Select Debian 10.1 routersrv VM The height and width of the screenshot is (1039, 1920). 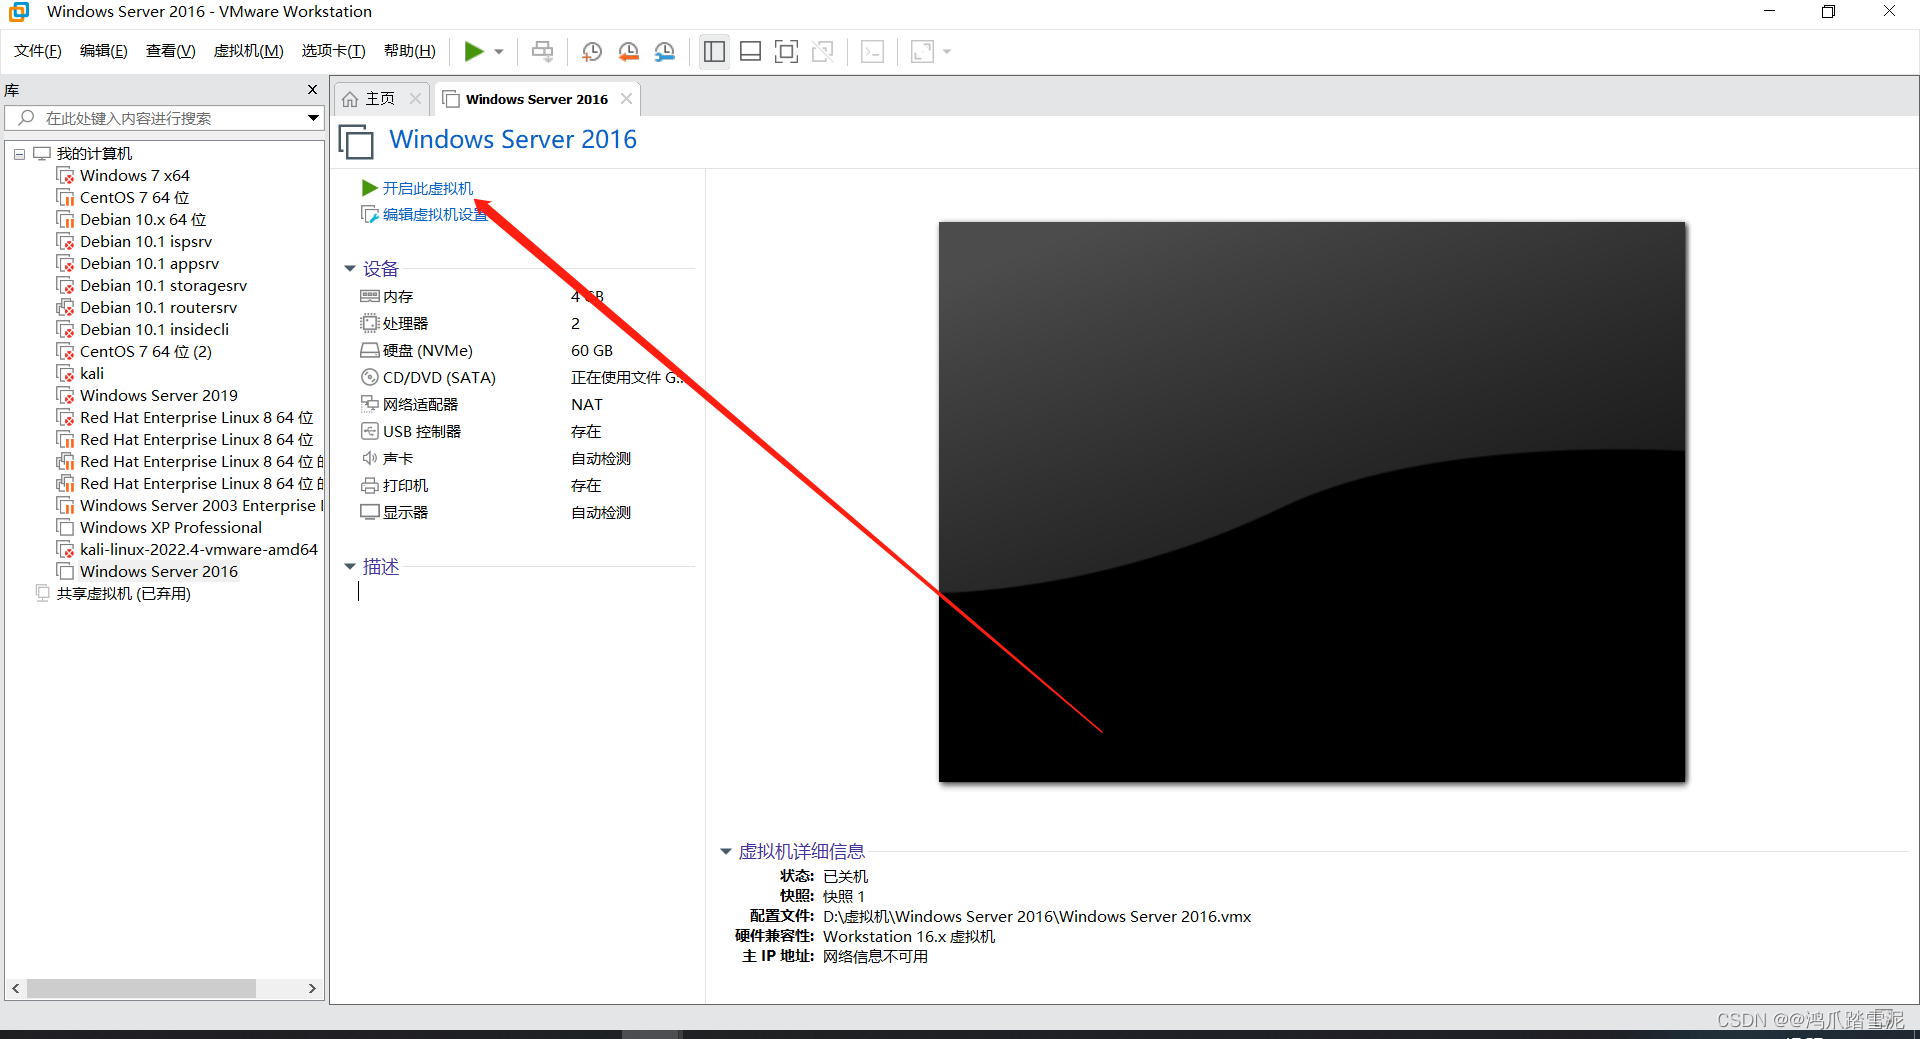click(x=158, y=308)
